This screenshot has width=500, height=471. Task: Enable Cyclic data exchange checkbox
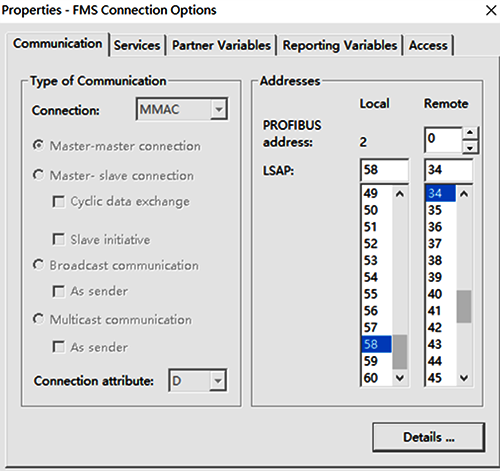(x=59, y=201)
